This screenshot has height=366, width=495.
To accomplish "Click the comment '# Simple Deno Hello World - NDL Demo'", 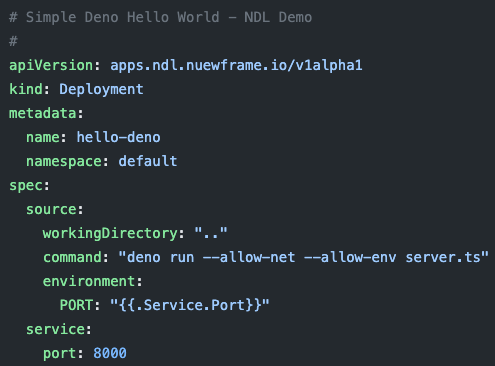I will pos(161,17).
